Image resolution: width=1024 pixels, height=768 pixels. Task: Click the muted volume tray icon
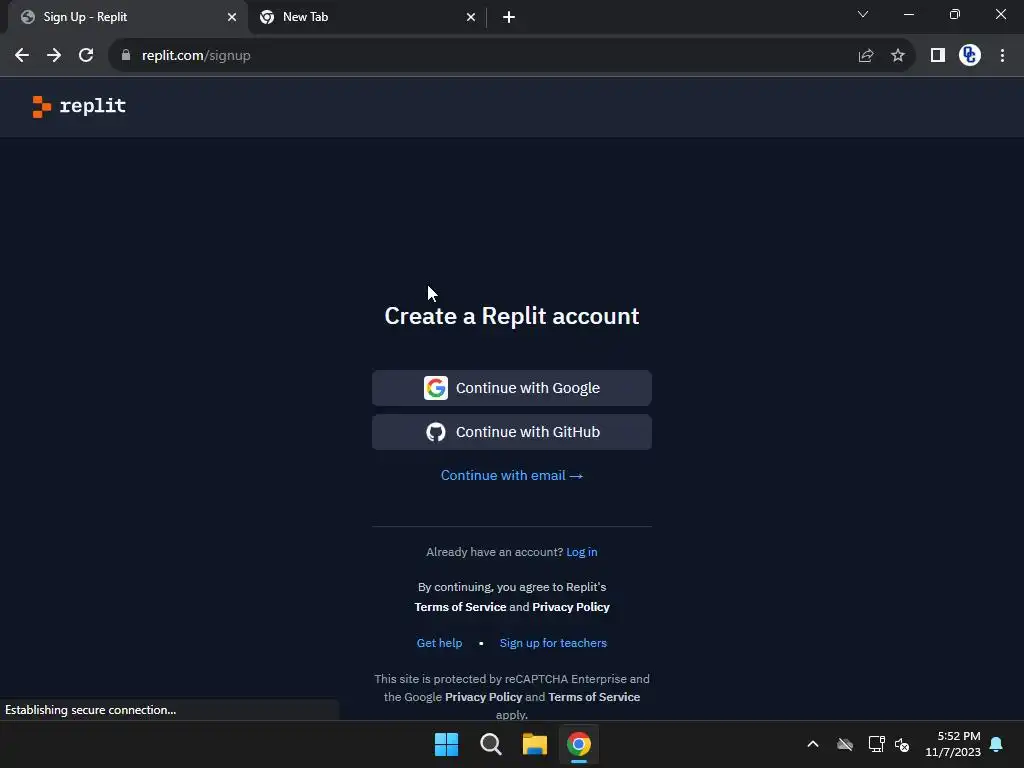tap(902, 744)
